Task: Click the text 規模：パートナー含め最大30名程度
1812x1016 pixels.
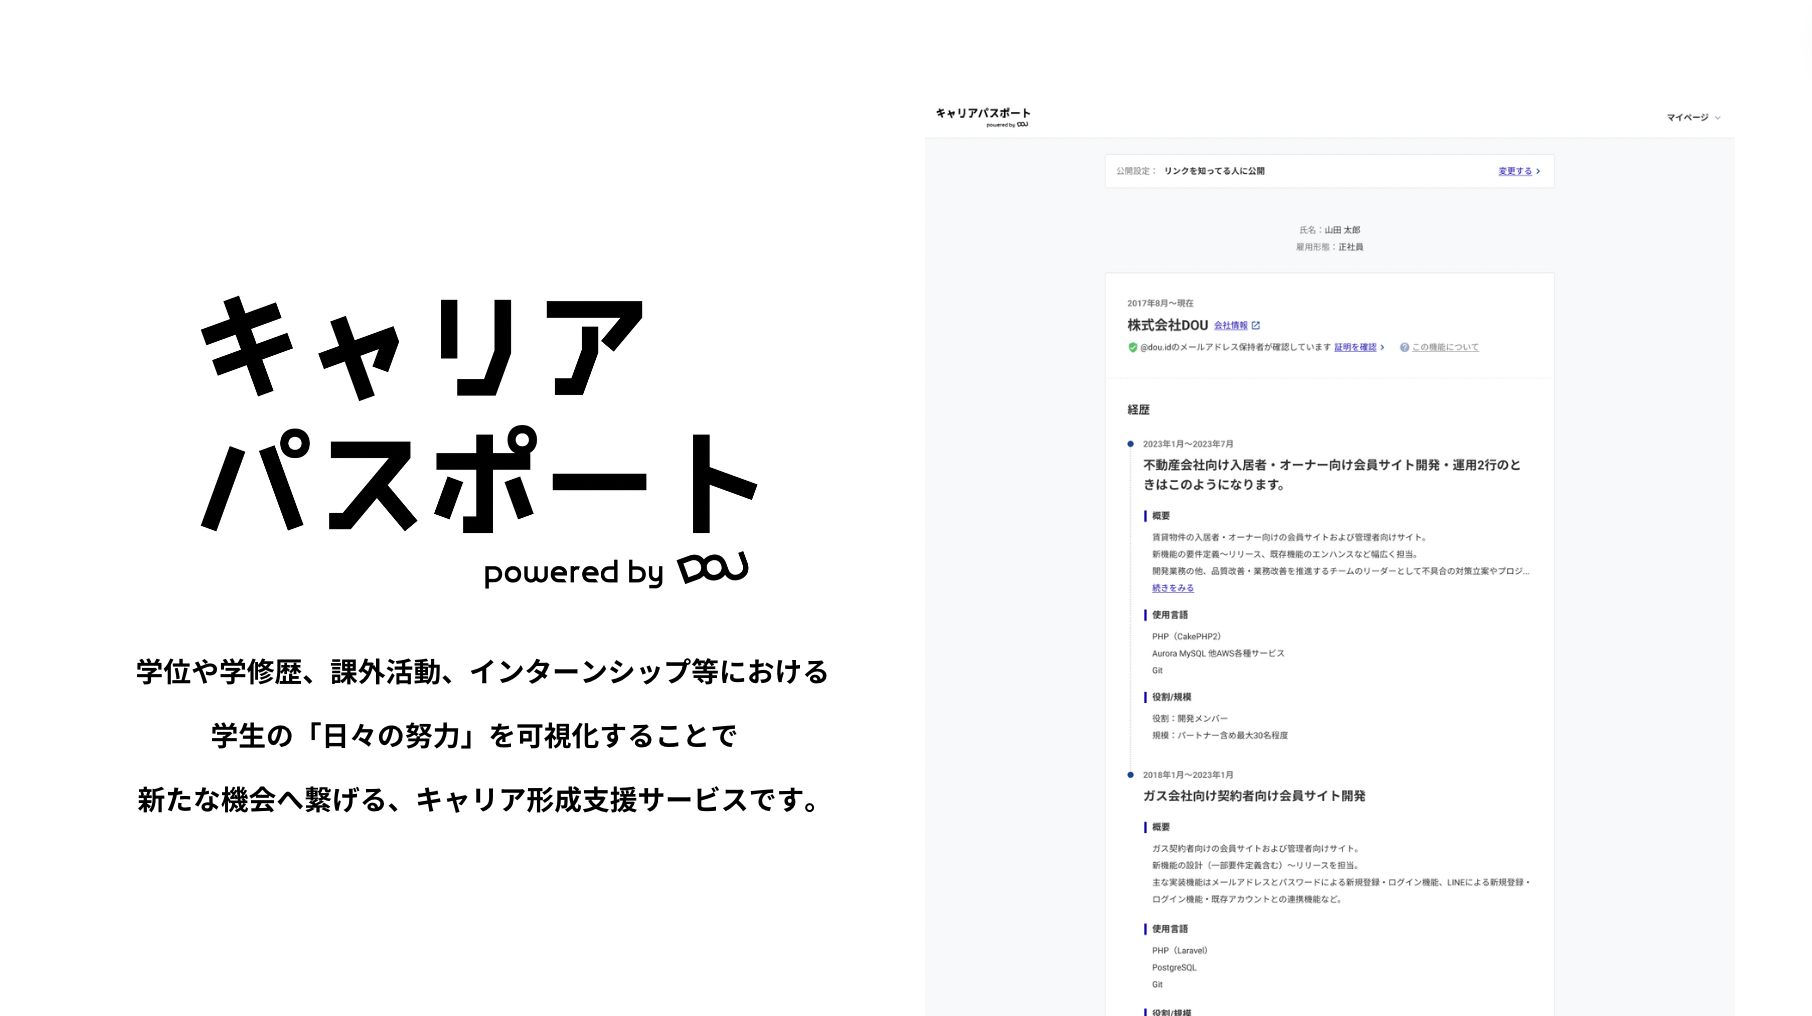Action: coord(1220,735)
